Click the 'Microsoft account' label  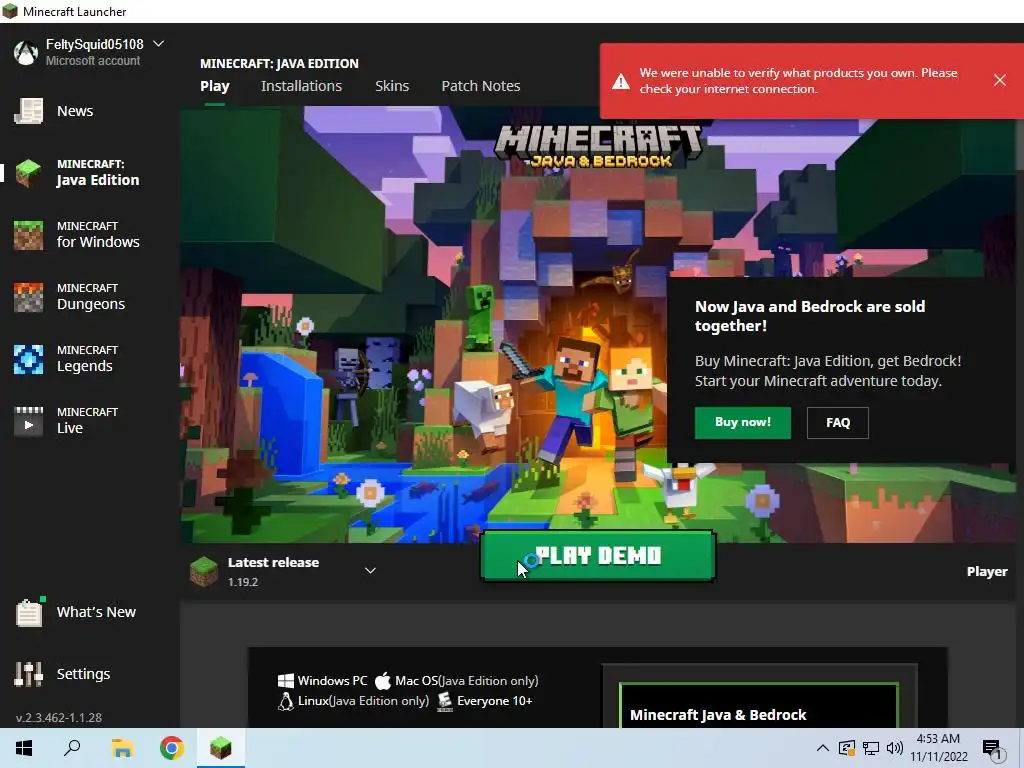point(93,61)
